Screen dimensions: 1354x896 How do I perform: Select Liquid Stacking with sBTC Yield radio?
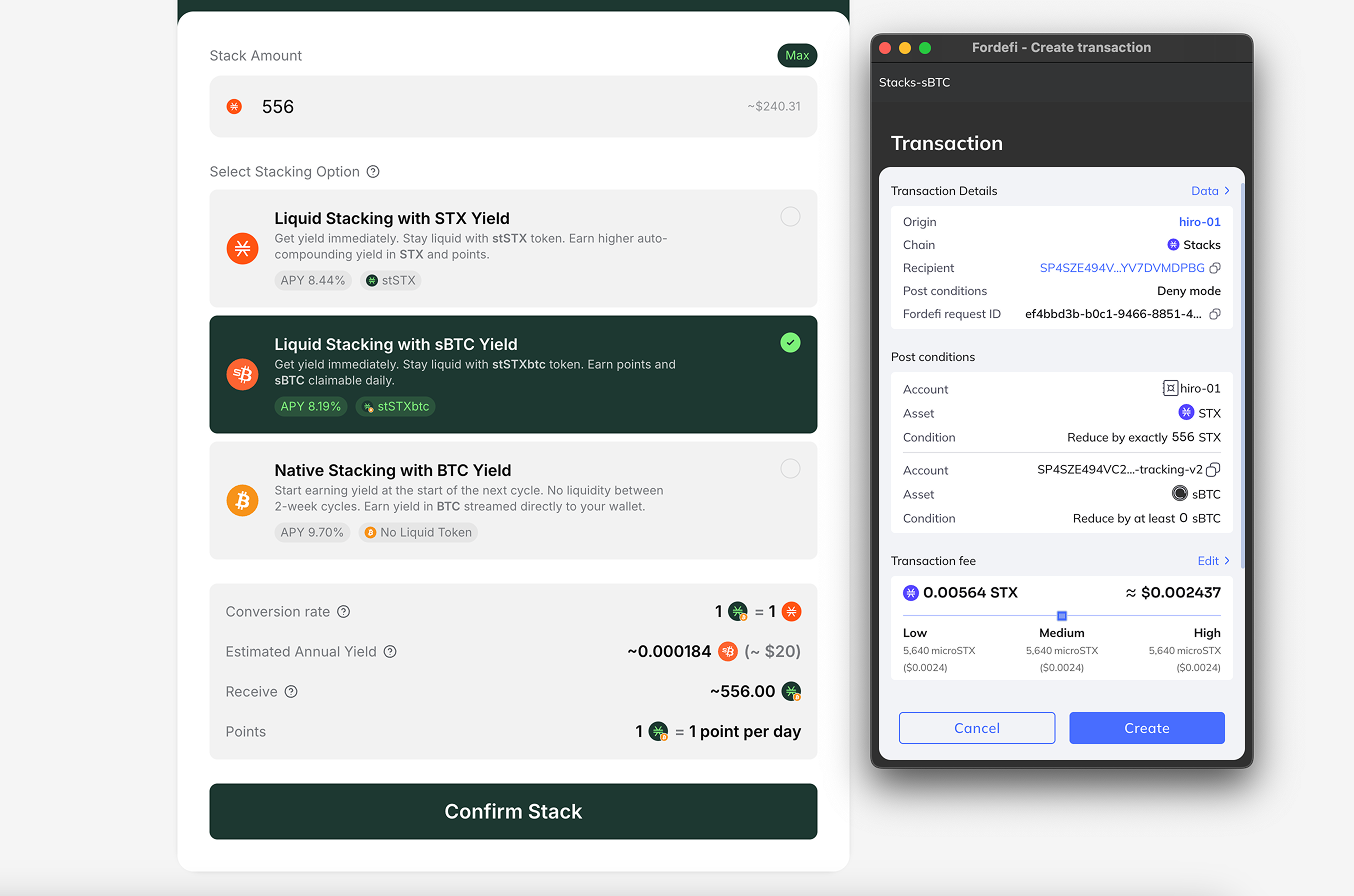click(x=790, y=343)
